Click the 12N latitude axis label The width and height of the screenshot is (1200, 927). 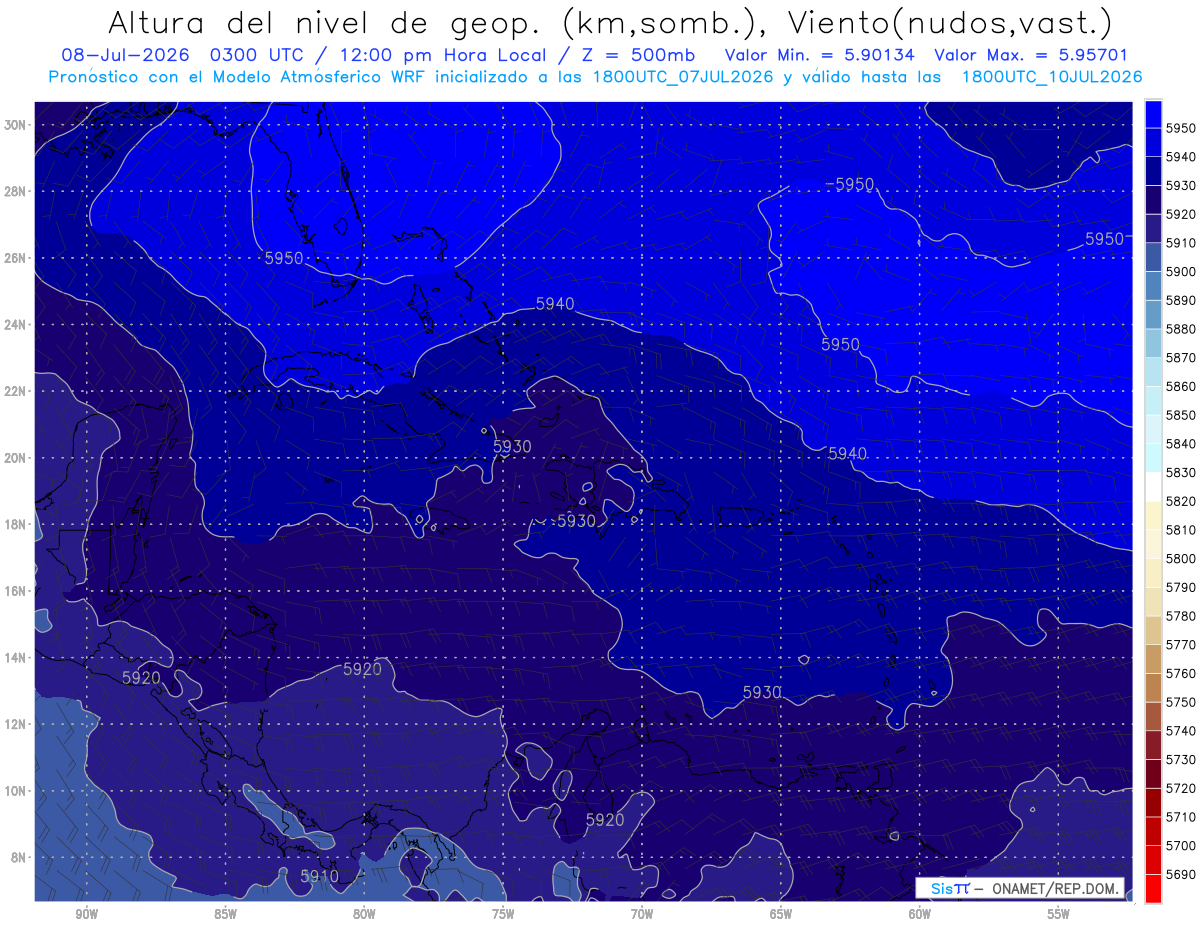pos(16,724)
